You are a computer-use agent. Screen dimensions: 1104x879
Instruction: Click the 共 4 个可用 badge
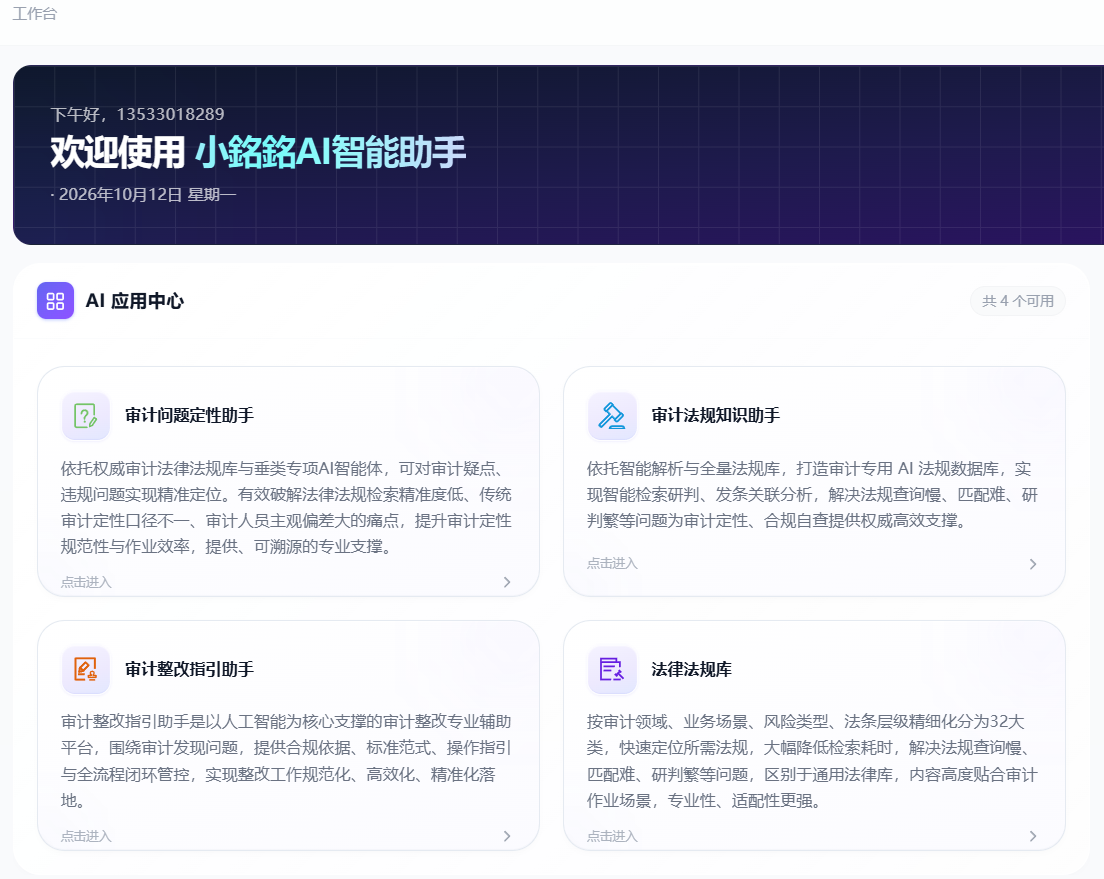point(1017,301)
